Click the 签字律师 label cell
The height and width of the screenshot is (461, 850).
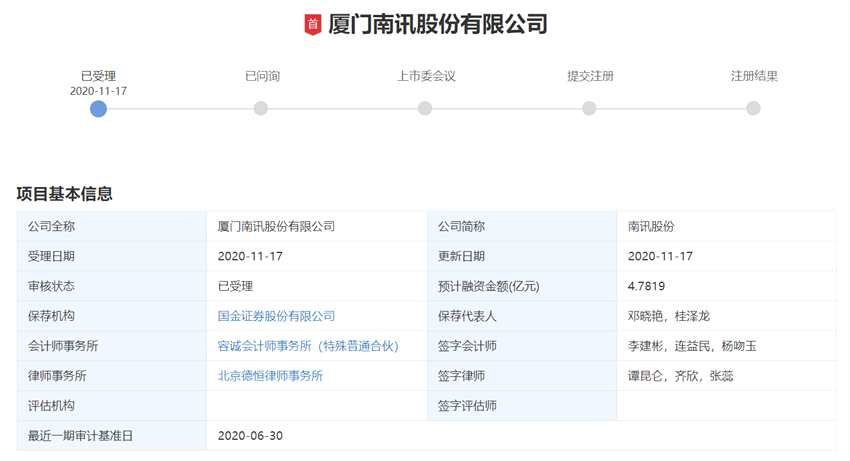click(523, 376)
